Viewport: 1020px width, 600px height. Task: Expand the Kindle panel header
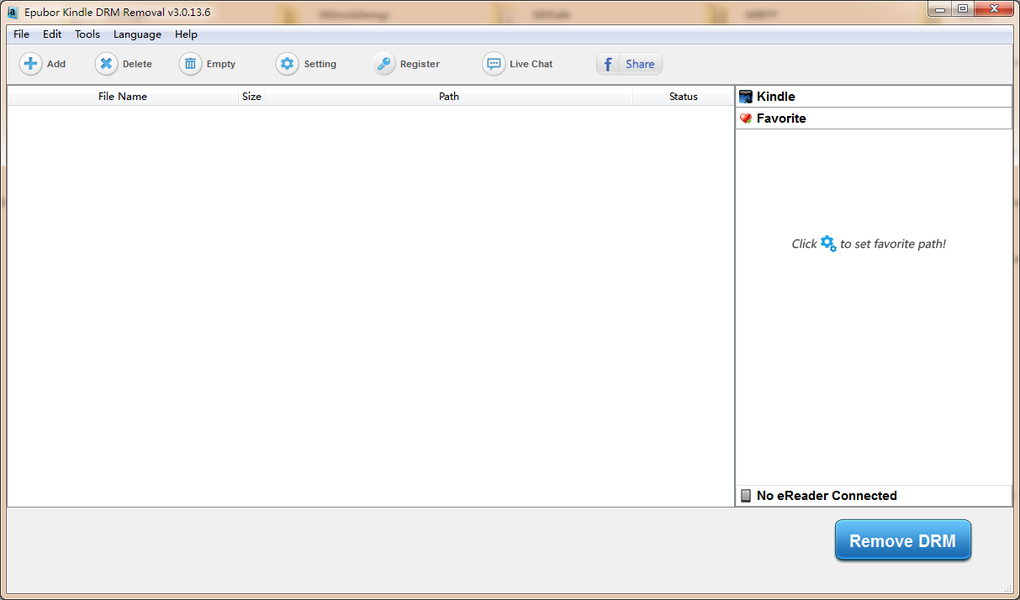874,96
